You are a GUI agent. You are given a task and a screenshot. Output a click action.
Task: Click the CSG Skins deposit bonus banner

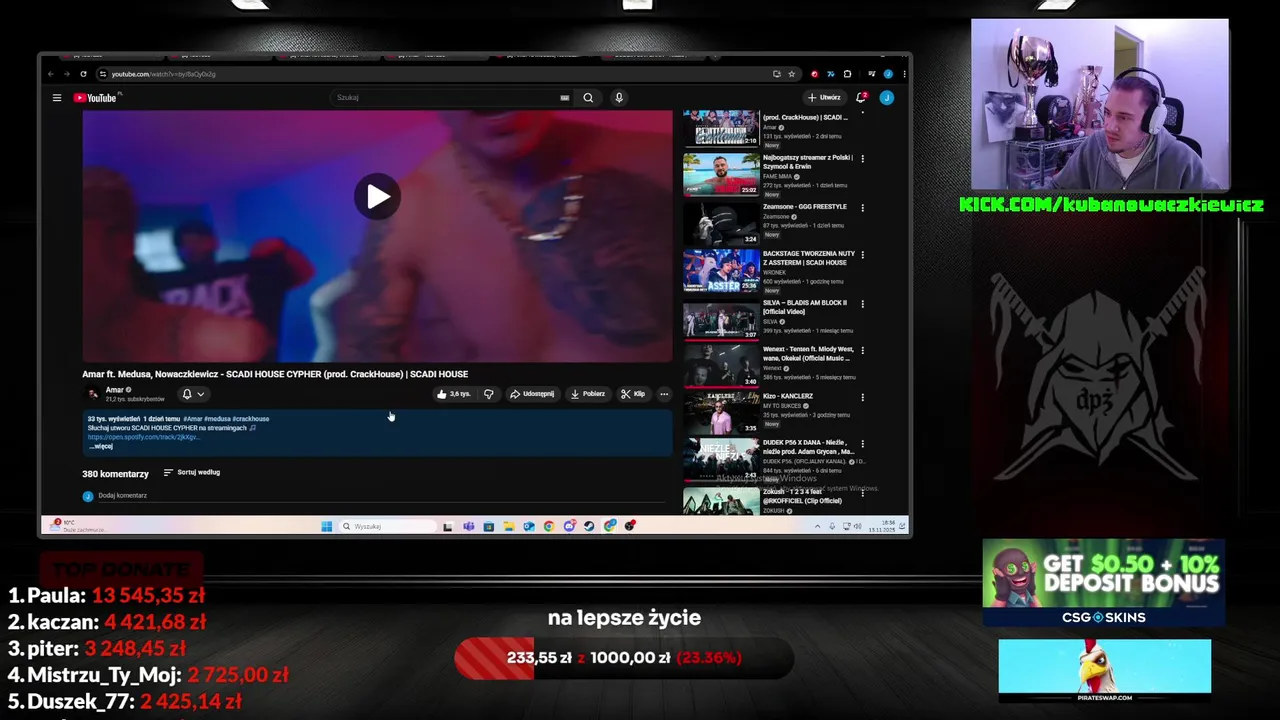point(1104,583)
